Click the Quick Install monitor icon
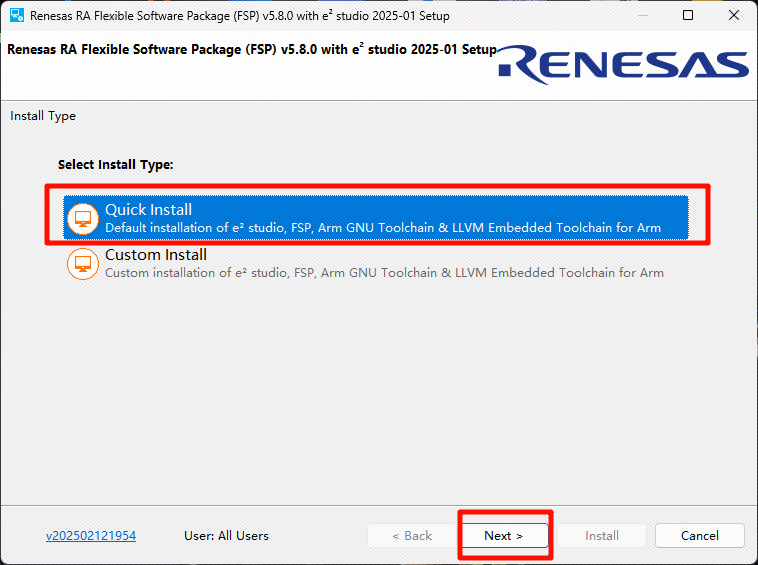This screenshot has width=758, height=565. [x=83, y=218]
